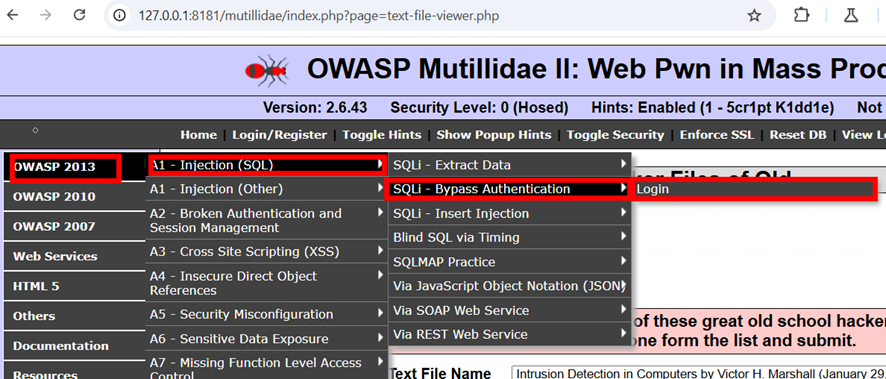The height and width of the screenshot is (379, 886).
Task: Click Reset DB link
Action: tap(798, 135)
